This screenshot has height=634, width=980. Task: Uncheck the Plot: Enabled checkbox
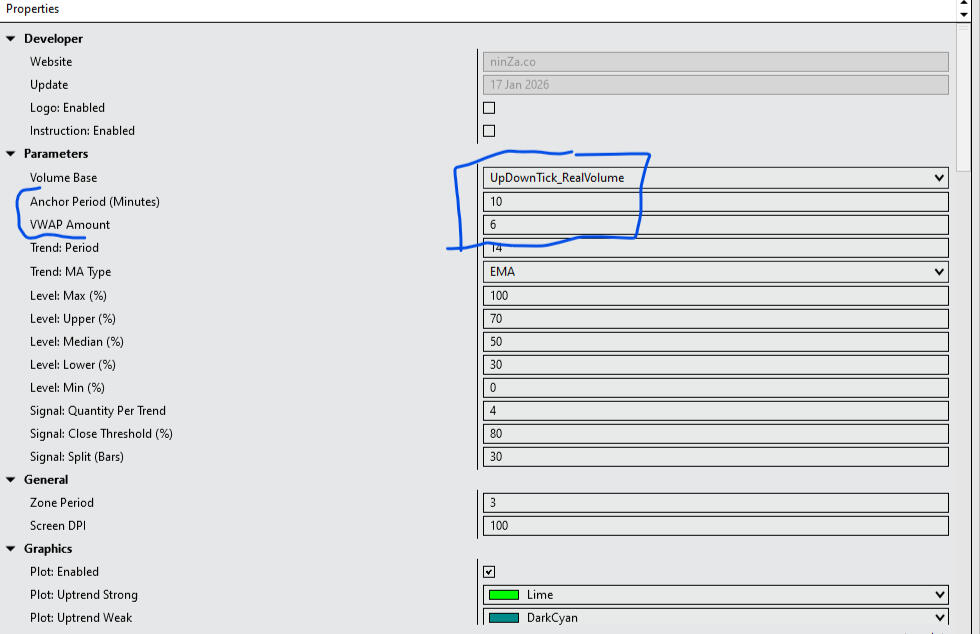coord(489,572)
